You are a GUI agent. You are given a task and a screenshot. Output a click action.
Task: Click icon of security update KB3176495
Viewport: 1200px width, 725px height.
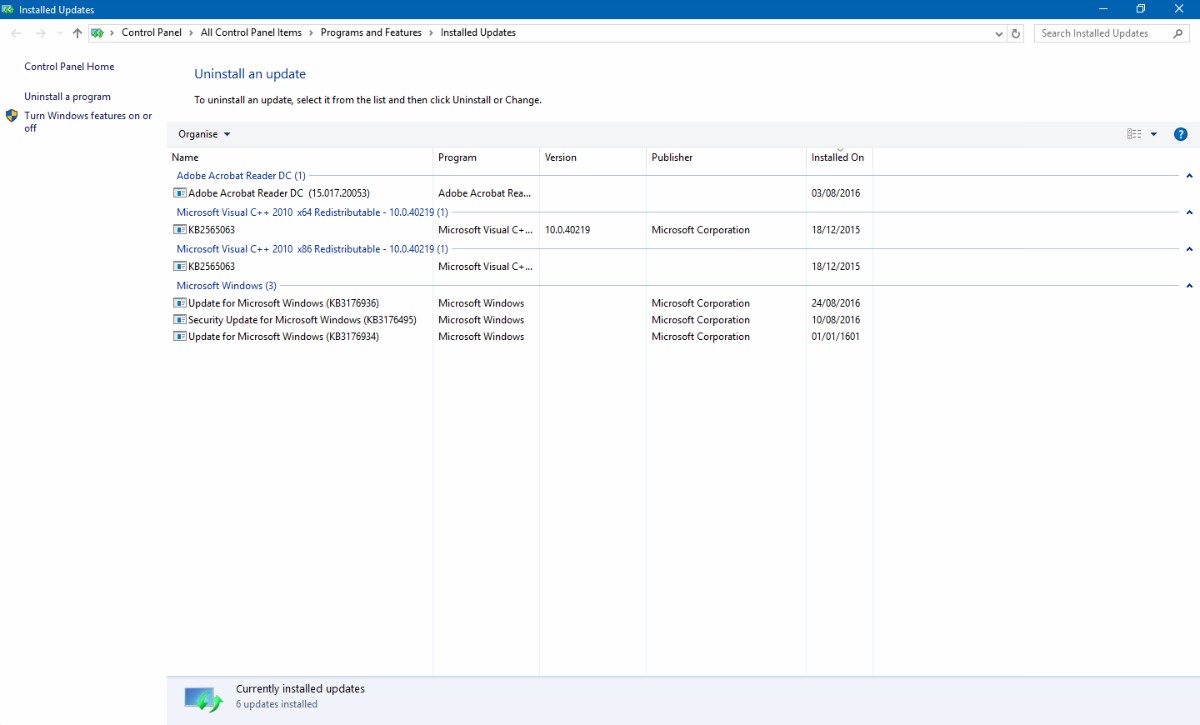click(x=180, y=320)
